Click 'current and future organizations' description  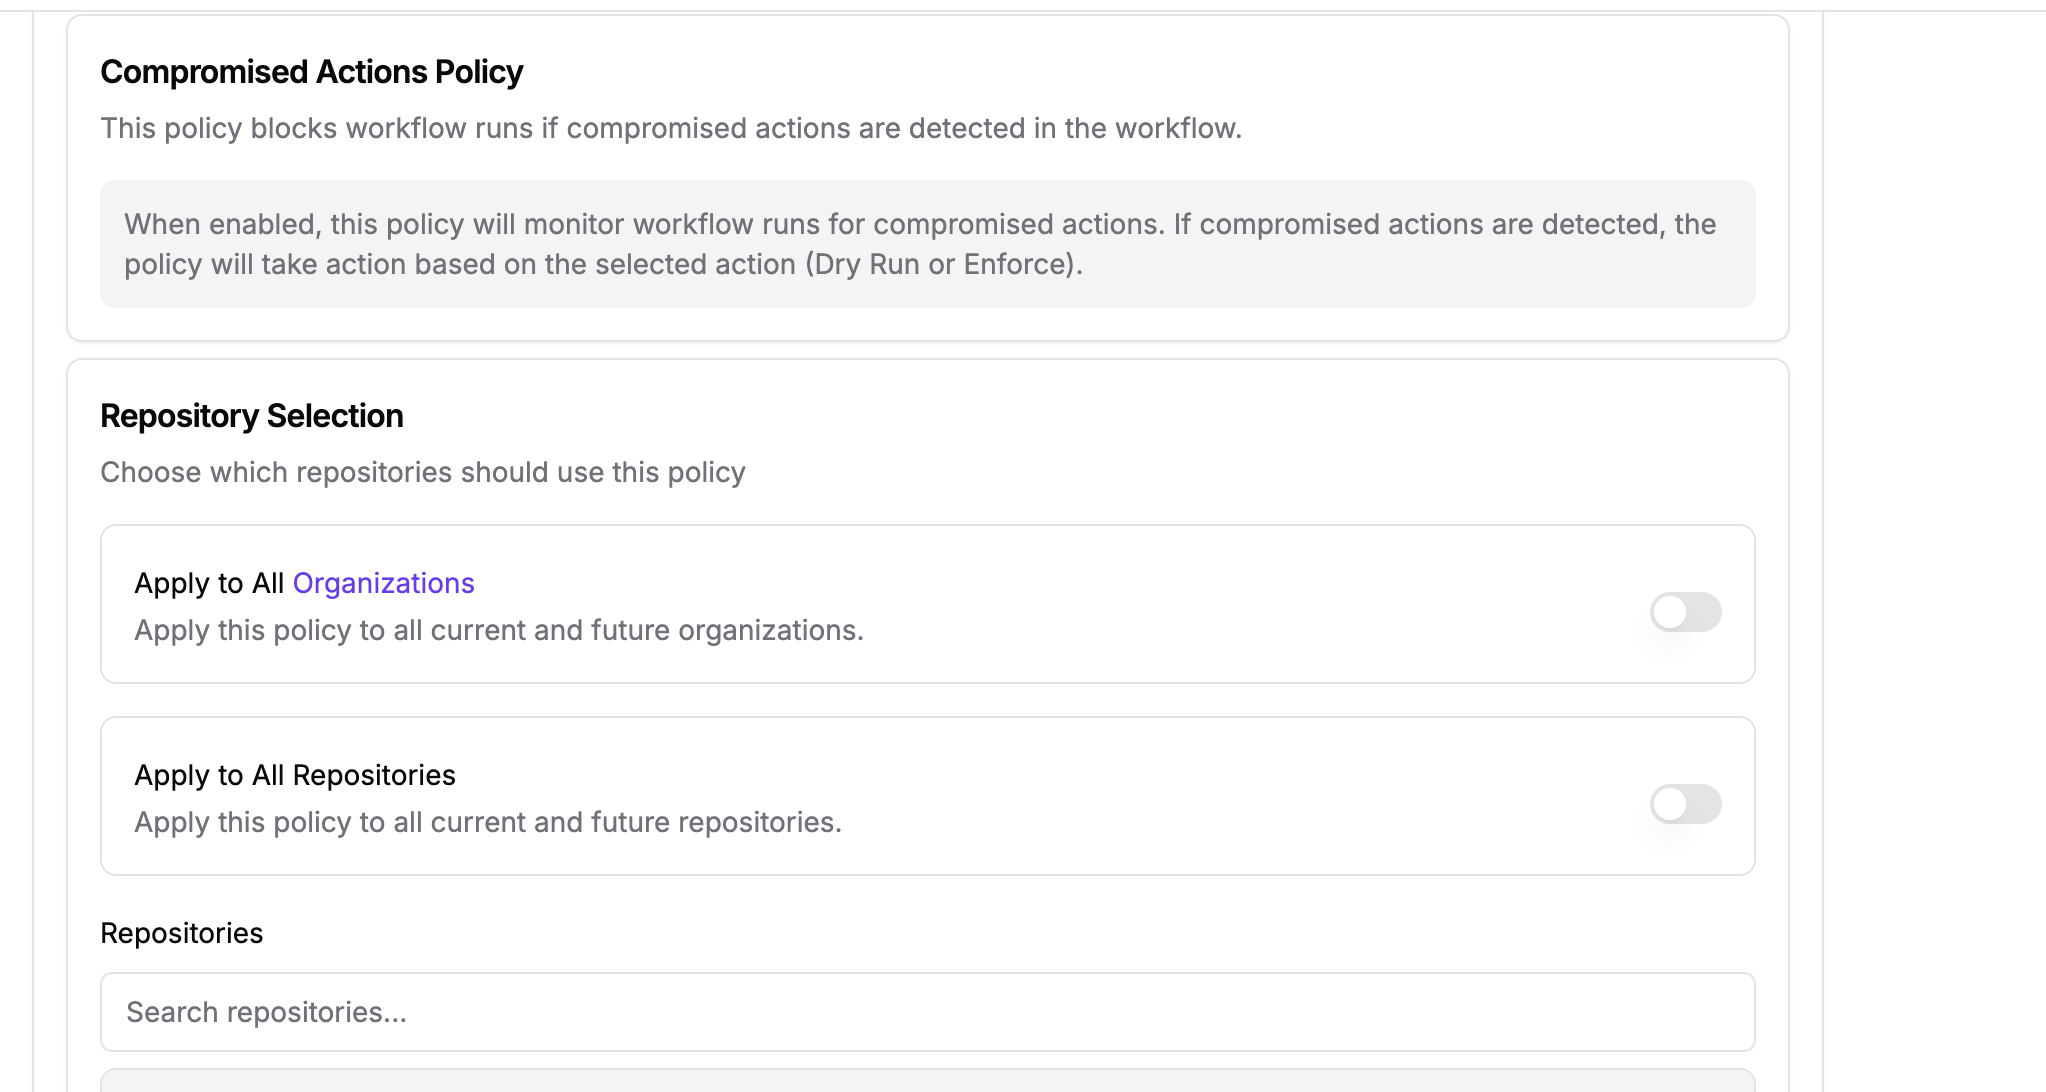pos(646,631)
